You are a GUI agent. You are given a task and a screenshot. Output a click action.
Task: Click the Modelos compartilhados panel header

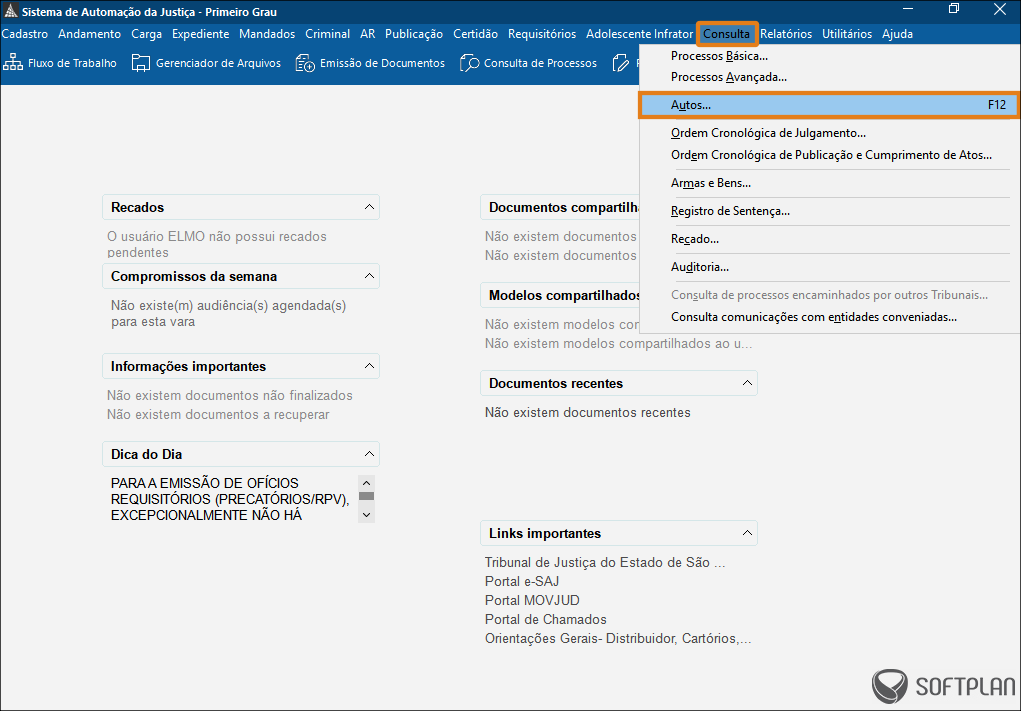pos(560,295)
